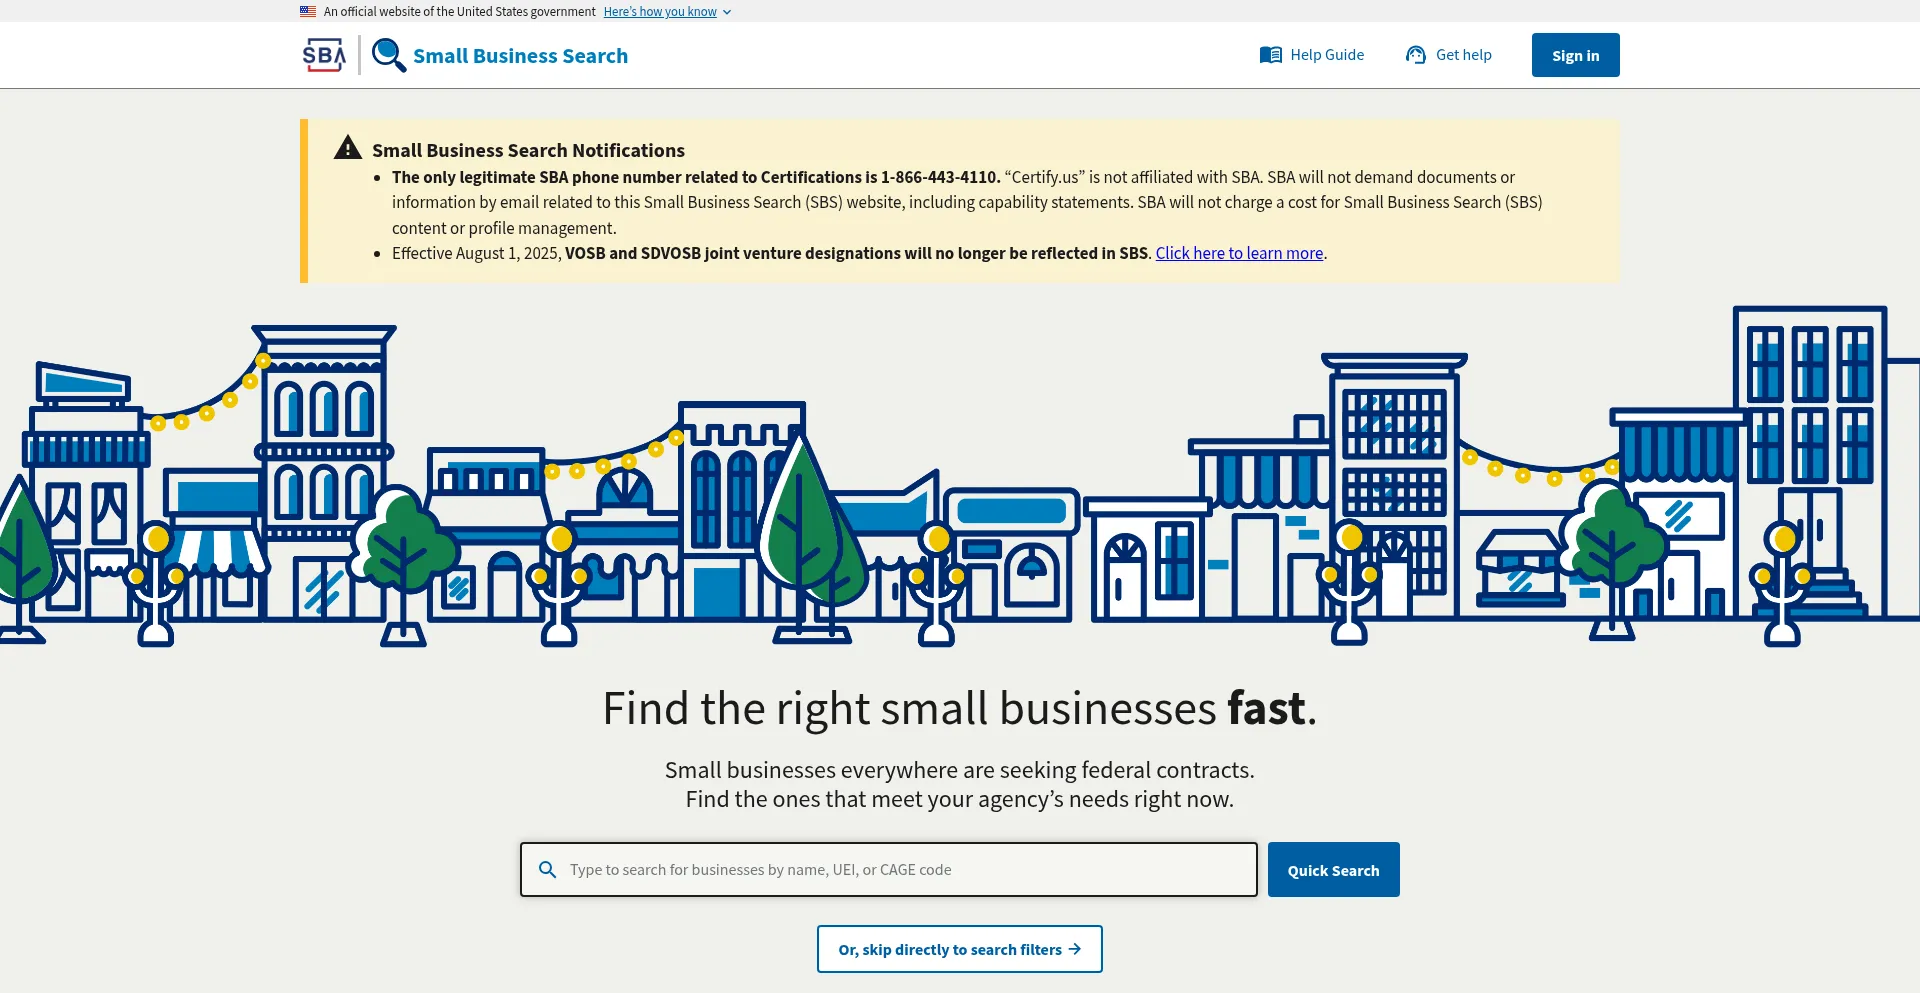Click the search icon inside the search box
The height and width of the screenshot is (993, 1920).
[547, 870]
